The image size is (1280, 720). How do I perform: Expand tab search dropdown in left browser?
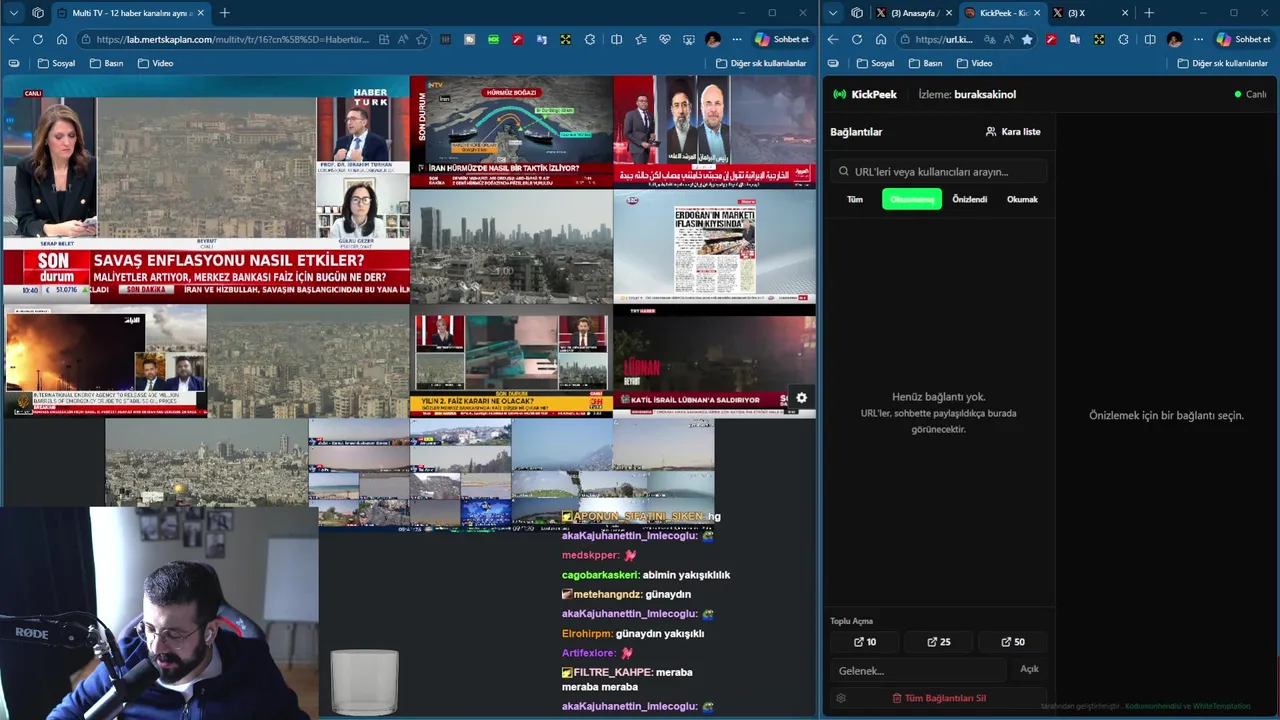14,13
